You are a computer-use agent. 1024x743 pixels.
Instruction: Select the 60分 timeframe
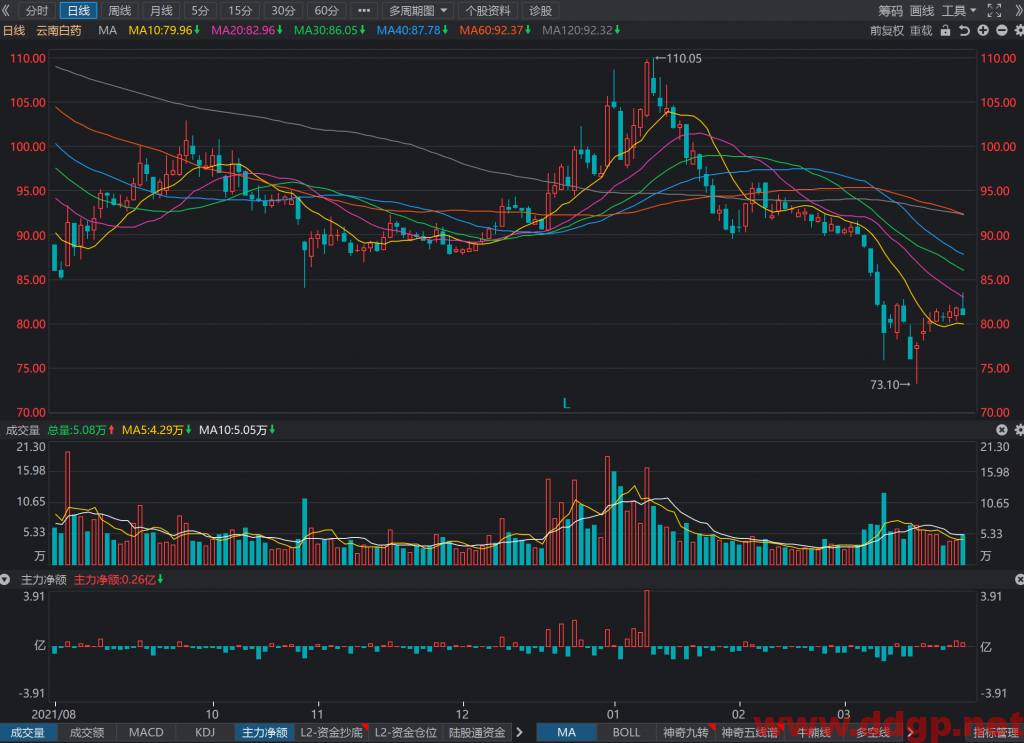[326, 10]
